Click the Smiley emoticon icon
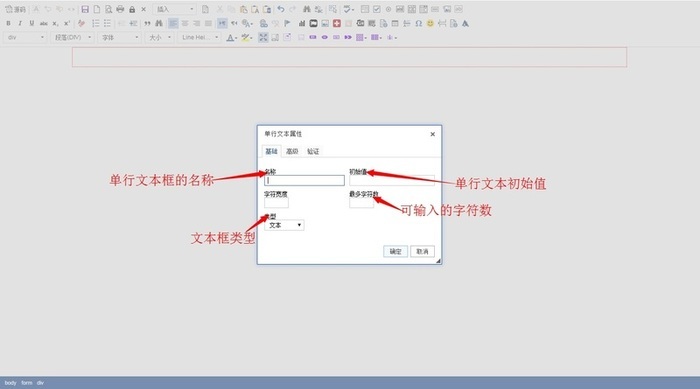 tap(430, 23)
